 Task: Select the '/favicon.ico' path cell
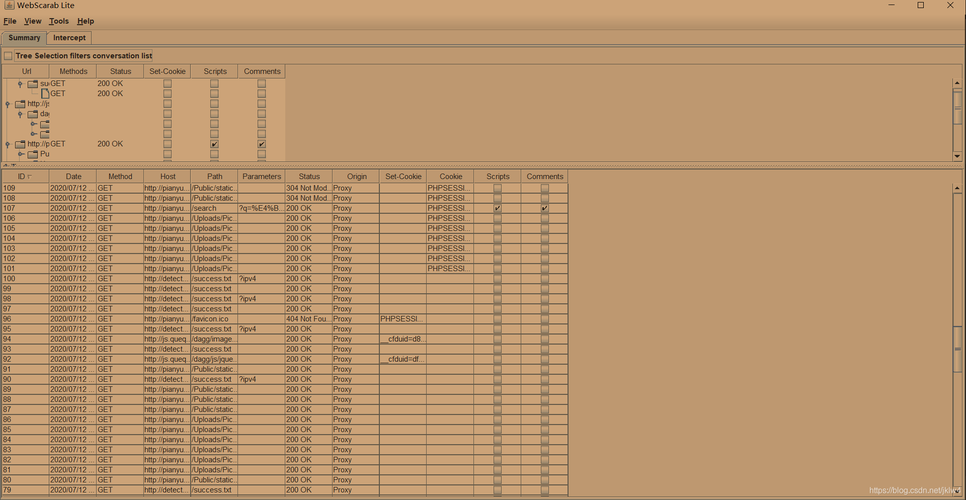point(214,319)
